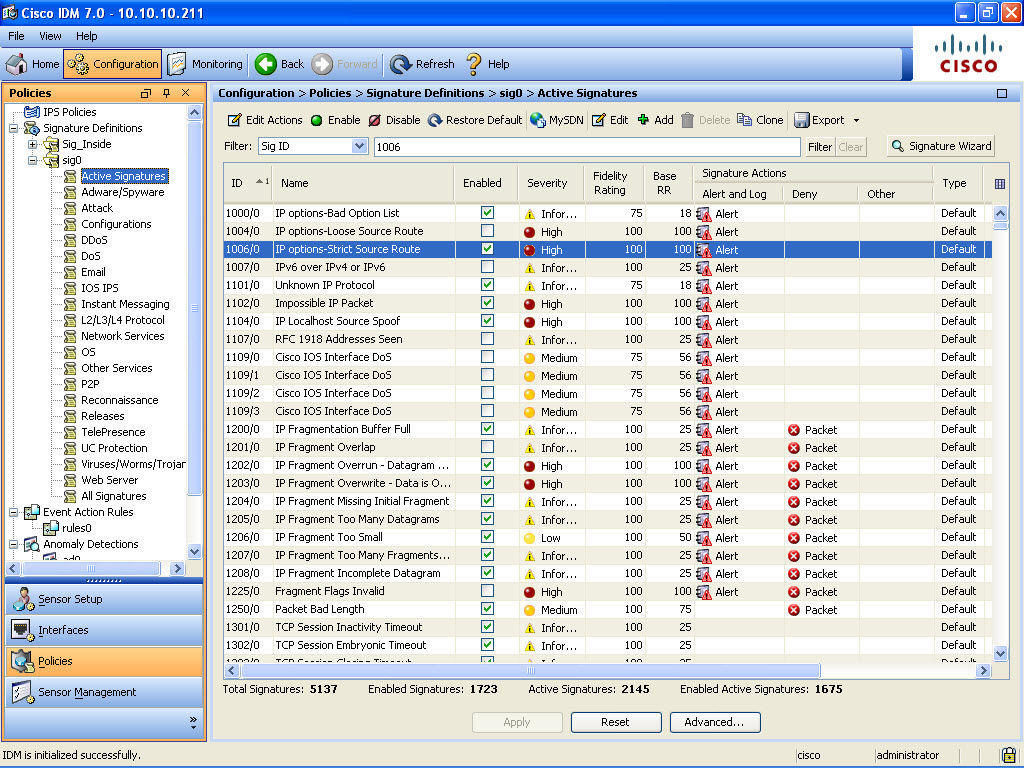Open the View menu
This screenshot has height=768, width=1024.
point(50,36)
